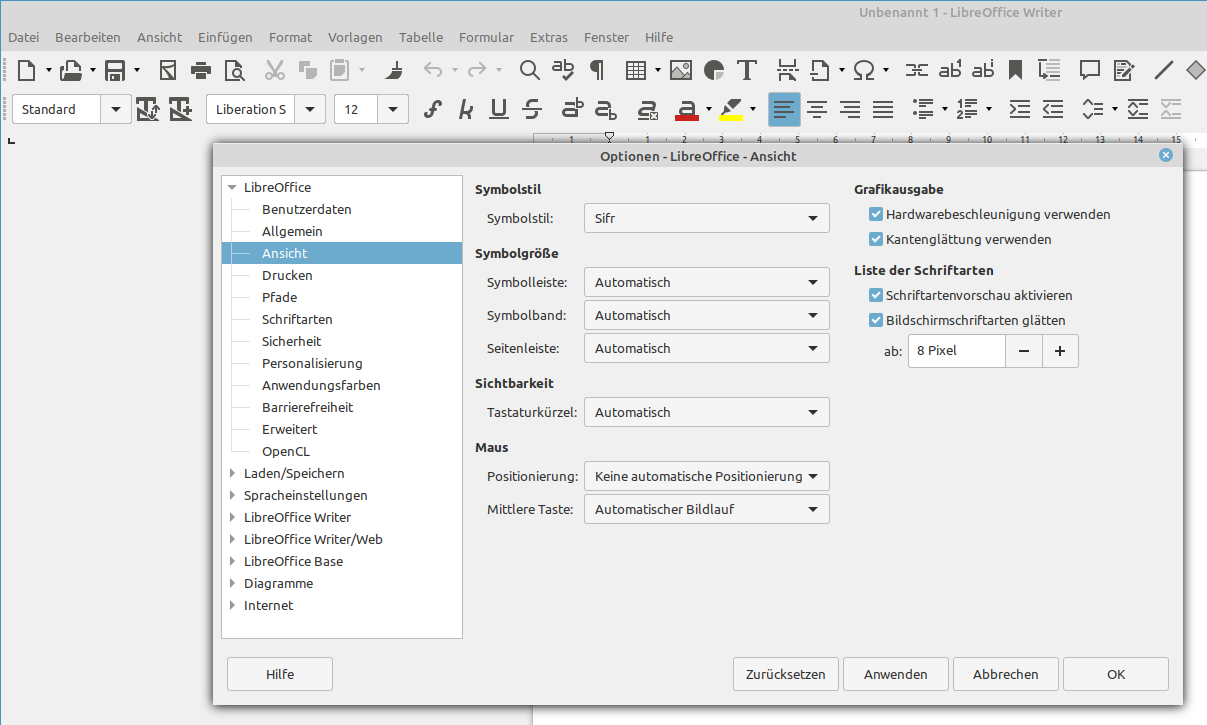Click the Insert Chart icon

(x=714, y=70)
